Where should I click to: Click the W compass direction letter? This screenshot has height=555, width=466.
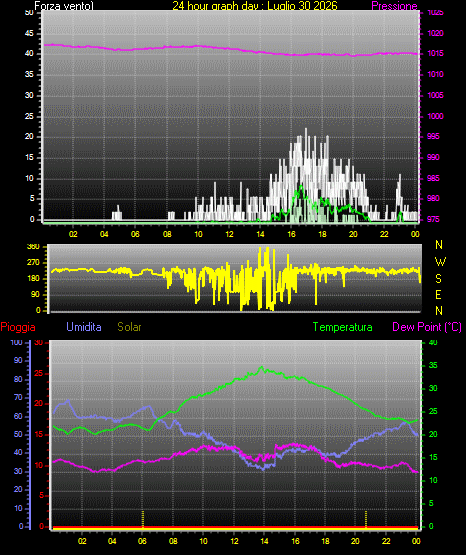[440, 262]
